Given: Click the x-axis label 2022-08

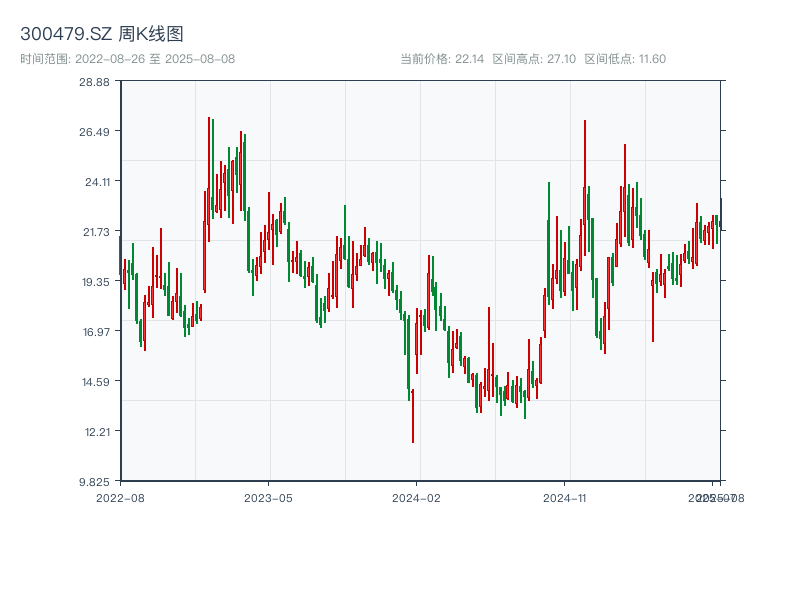Looking at the screenshot, I should (120, 498).
